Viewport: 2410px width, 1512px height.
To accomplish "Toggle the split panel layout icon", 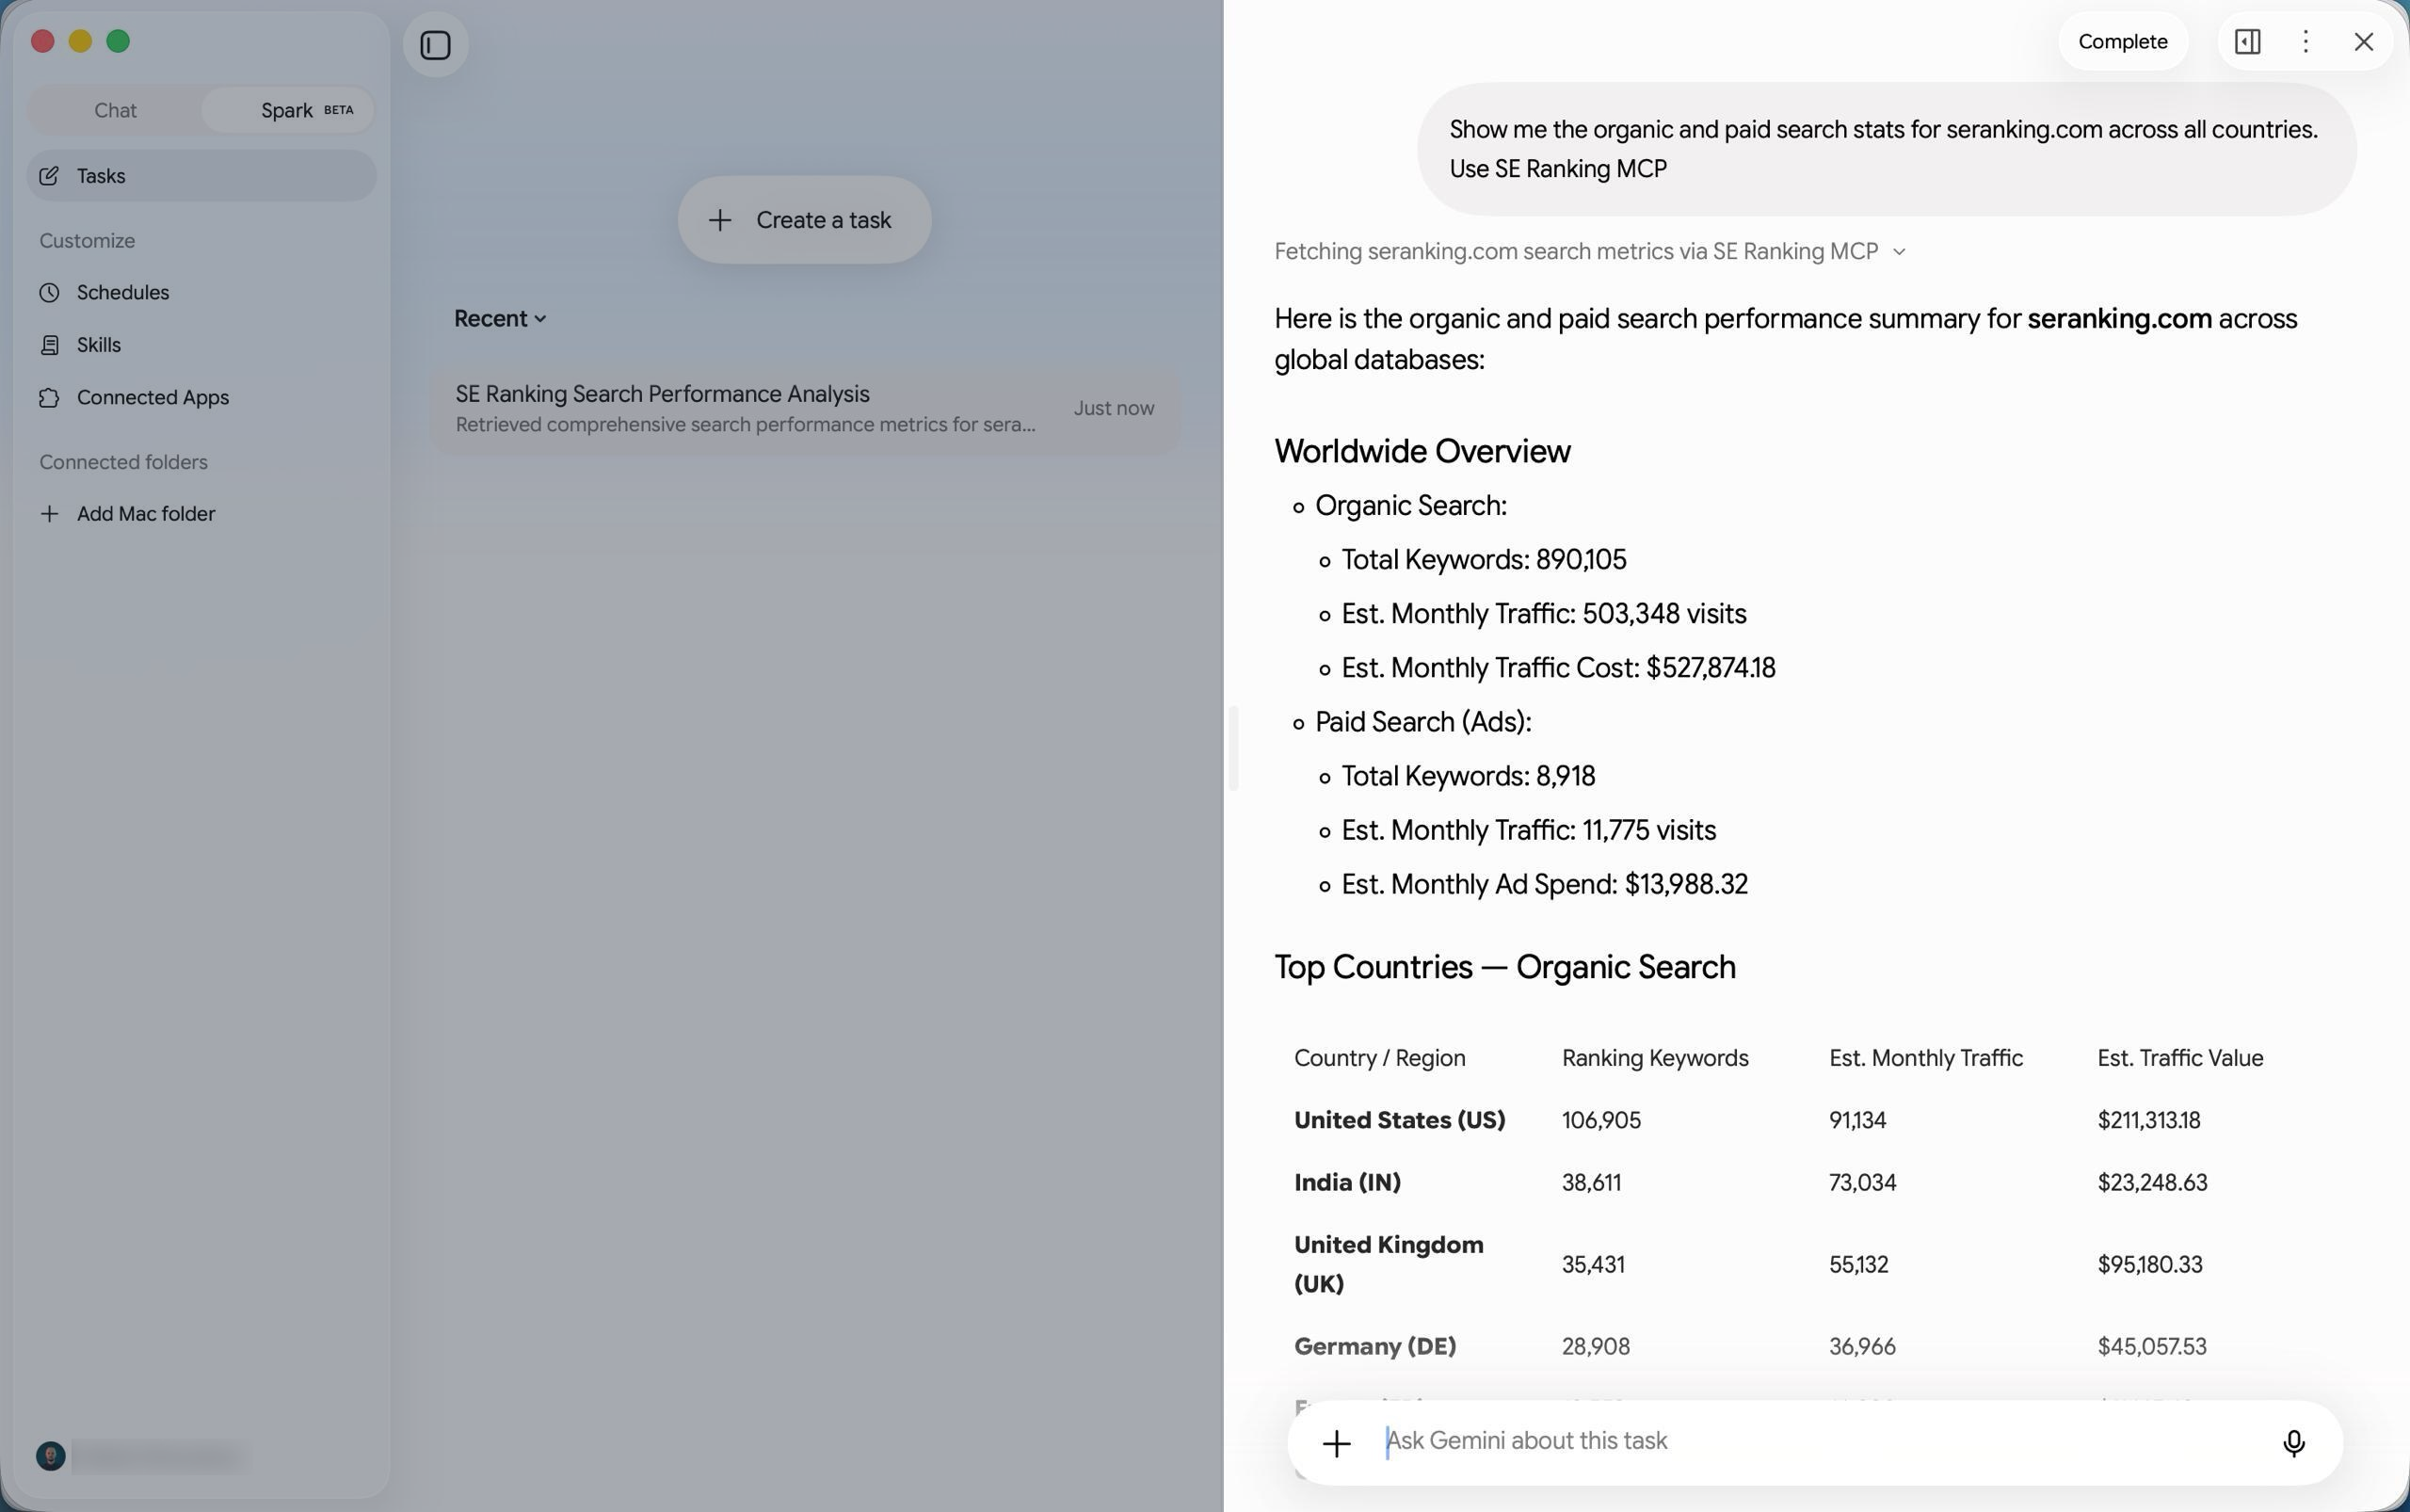I will [x=2247, y=41].
